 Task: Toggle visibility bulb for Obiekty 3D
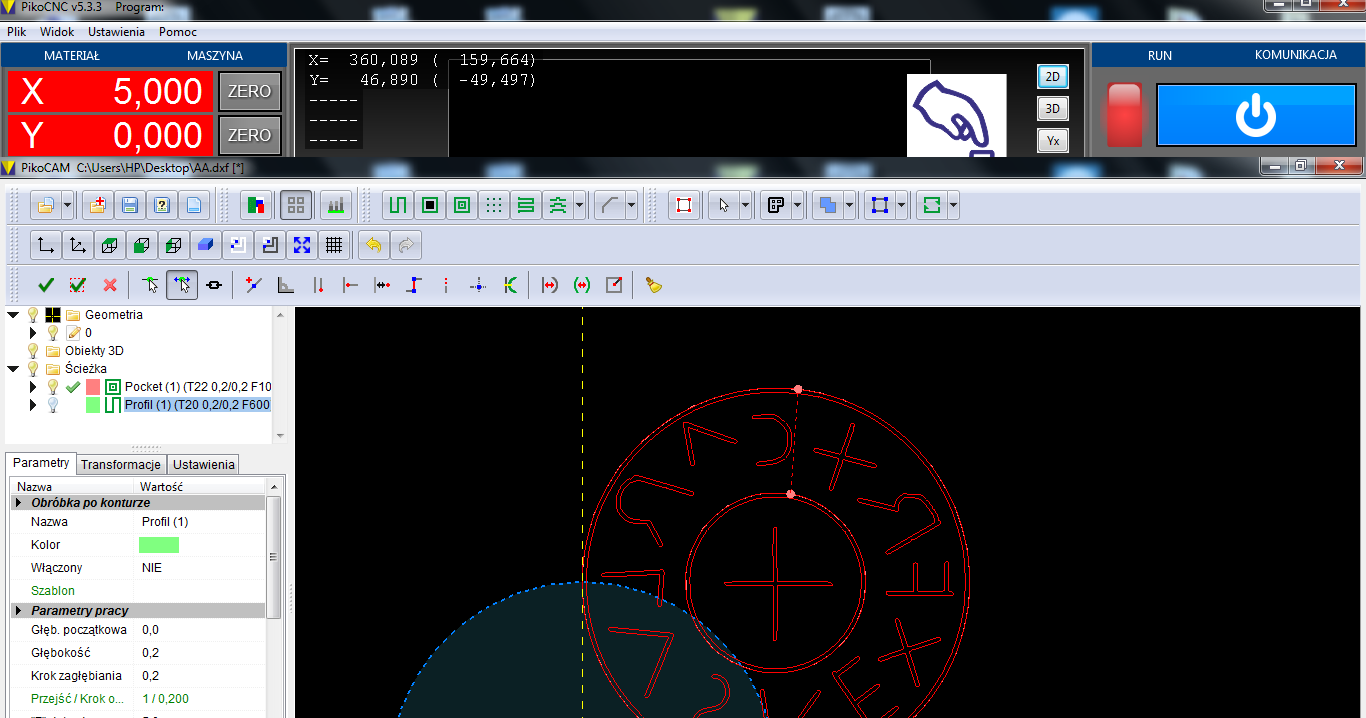tap(33, 351)
